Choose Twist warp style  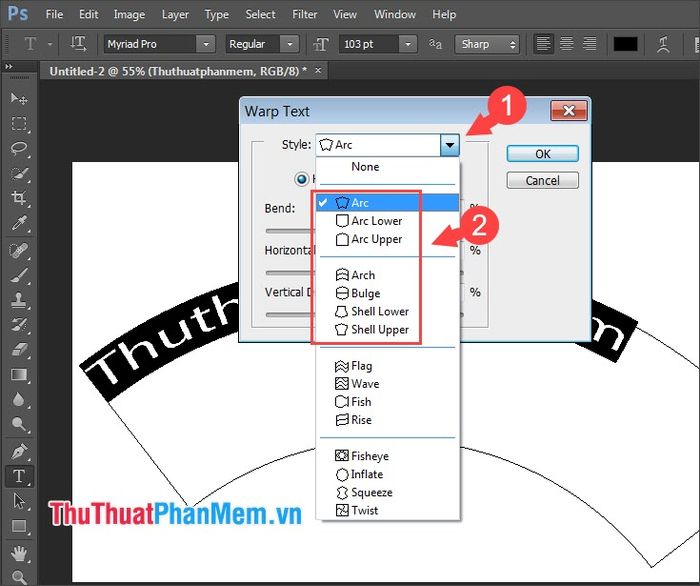[388, 511]
